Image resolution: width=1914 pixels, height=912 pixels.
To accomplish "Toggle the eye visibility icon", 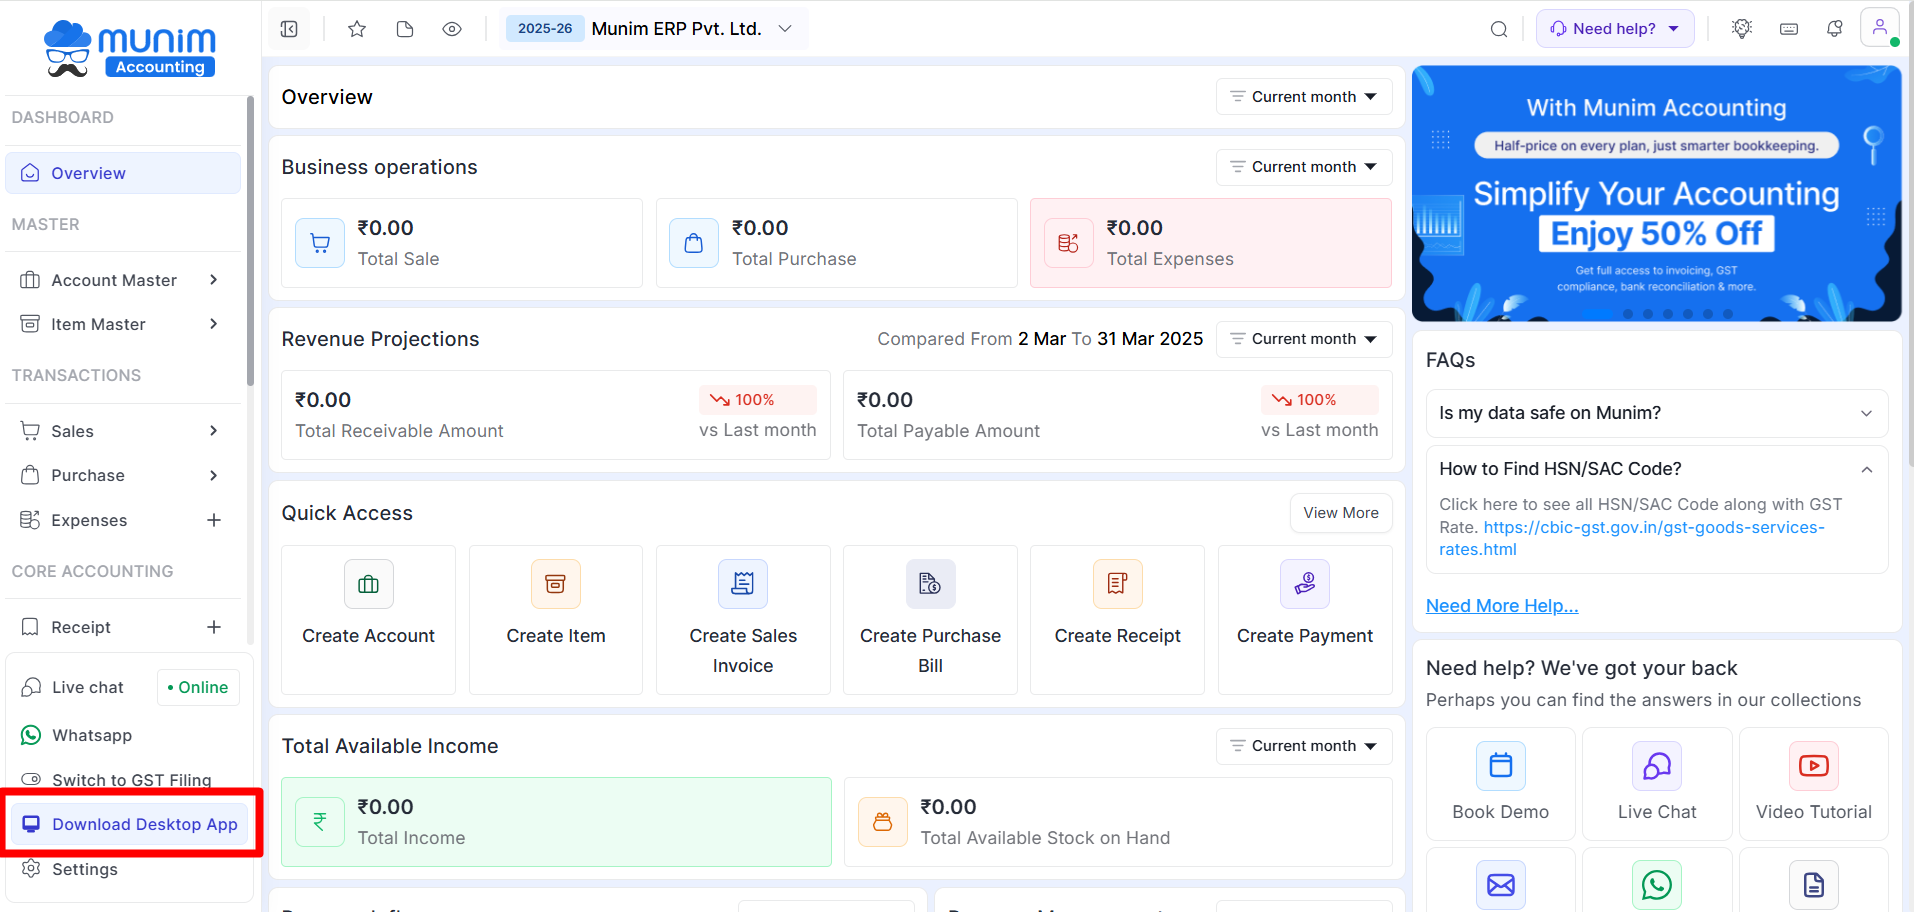I will pyautogui.click(x=452, y=29).
